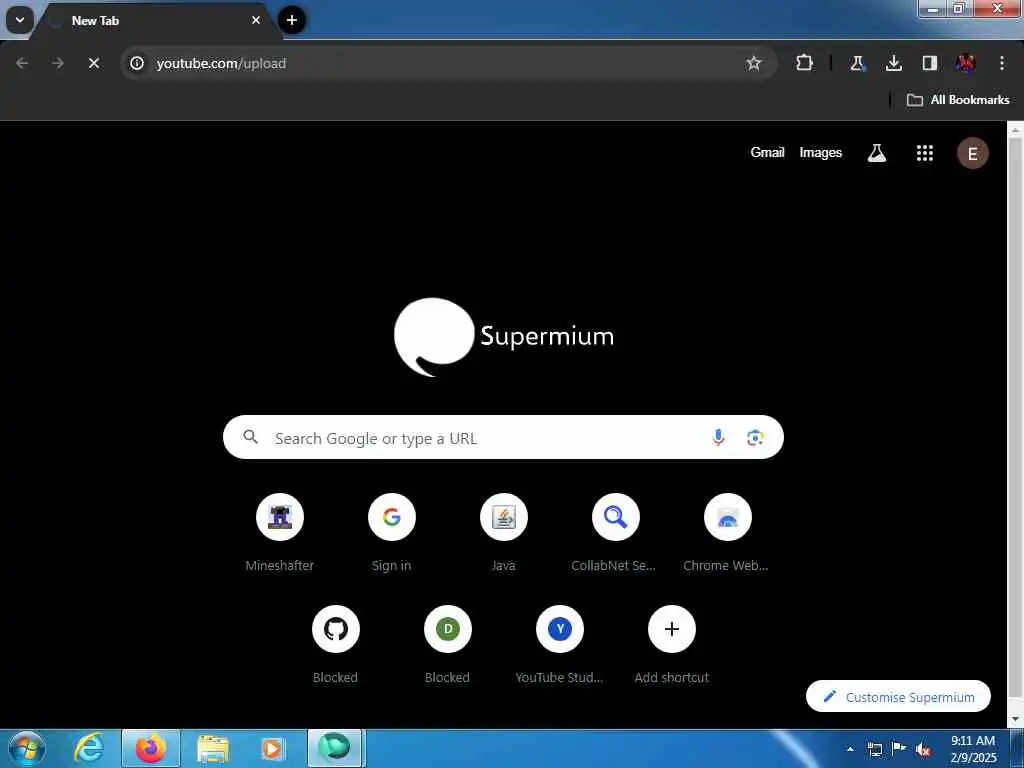The width and height of the screenshot is (1024, 768).
Task: Open the GitHub Blocked shortcut
Action: coord(336,645)
